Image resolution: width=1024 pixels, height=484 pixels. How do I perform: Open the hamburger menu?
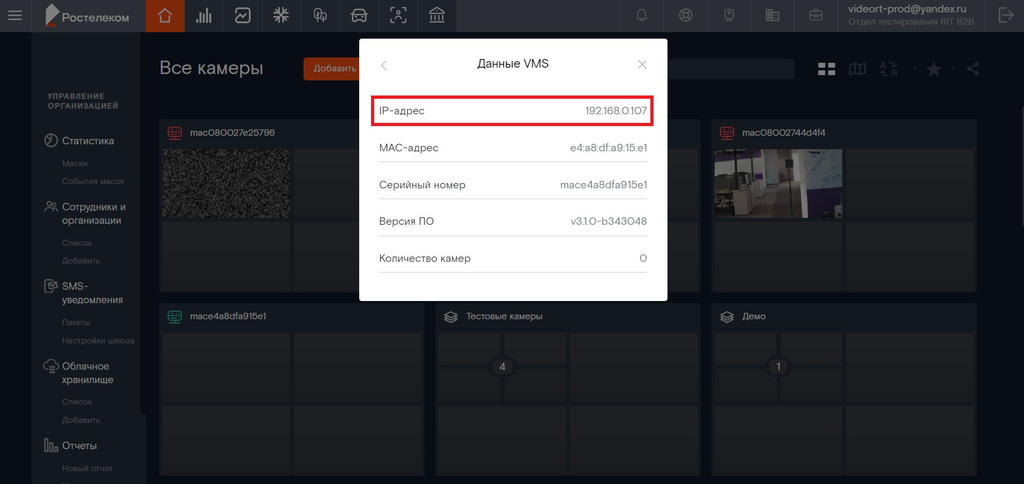click(x=14, y=15)
